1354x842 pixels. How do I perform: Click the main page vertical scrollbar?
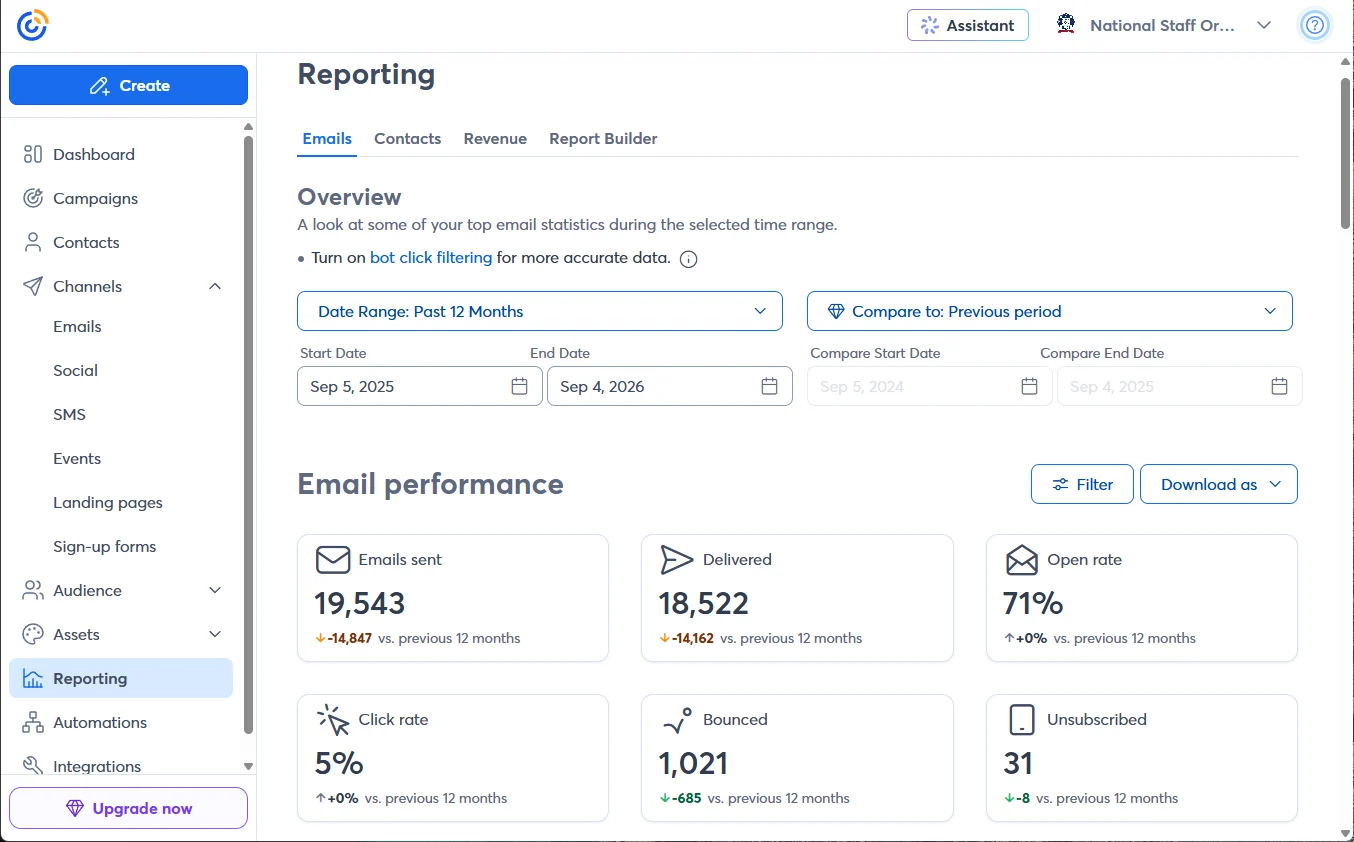click(1345, 152)
